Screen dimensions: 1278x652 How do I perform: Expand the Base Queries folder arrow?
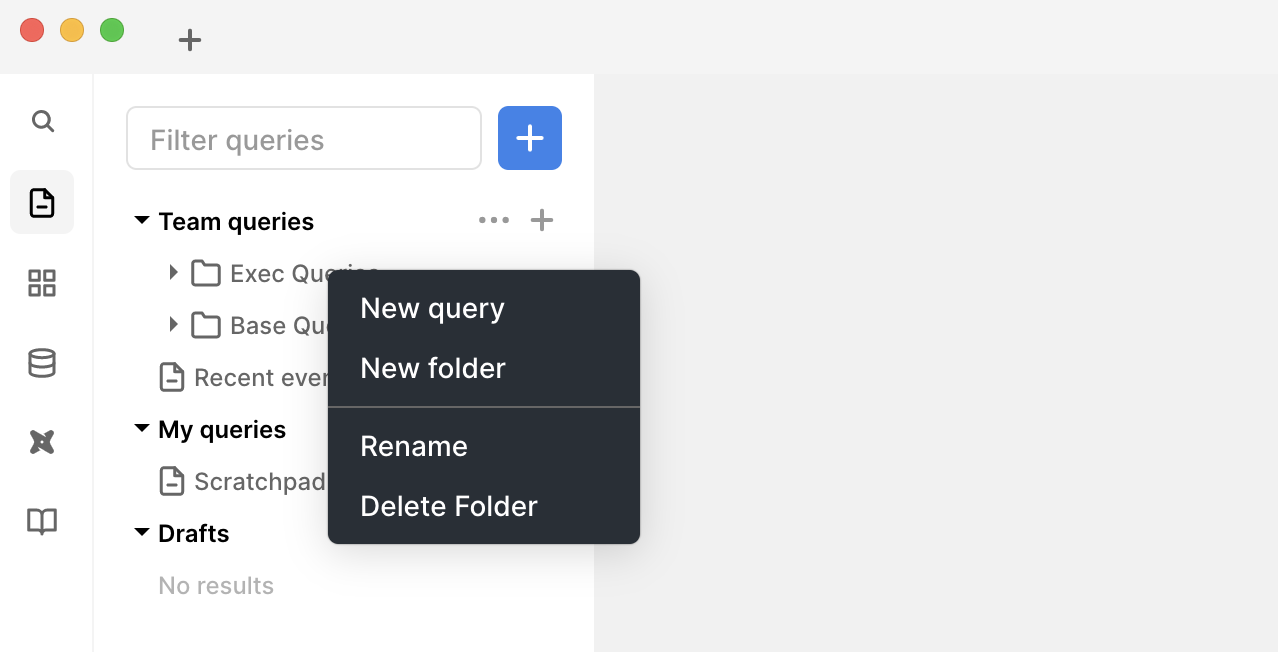click(x=173, y=324)
